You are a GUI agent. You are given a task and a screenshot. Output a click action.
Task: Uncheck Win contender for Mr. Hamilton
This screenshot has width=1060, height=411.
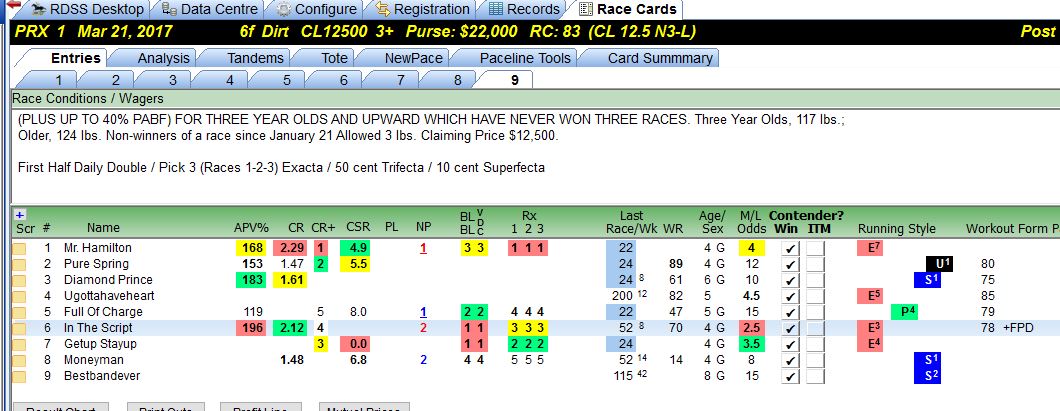[788, 249]
